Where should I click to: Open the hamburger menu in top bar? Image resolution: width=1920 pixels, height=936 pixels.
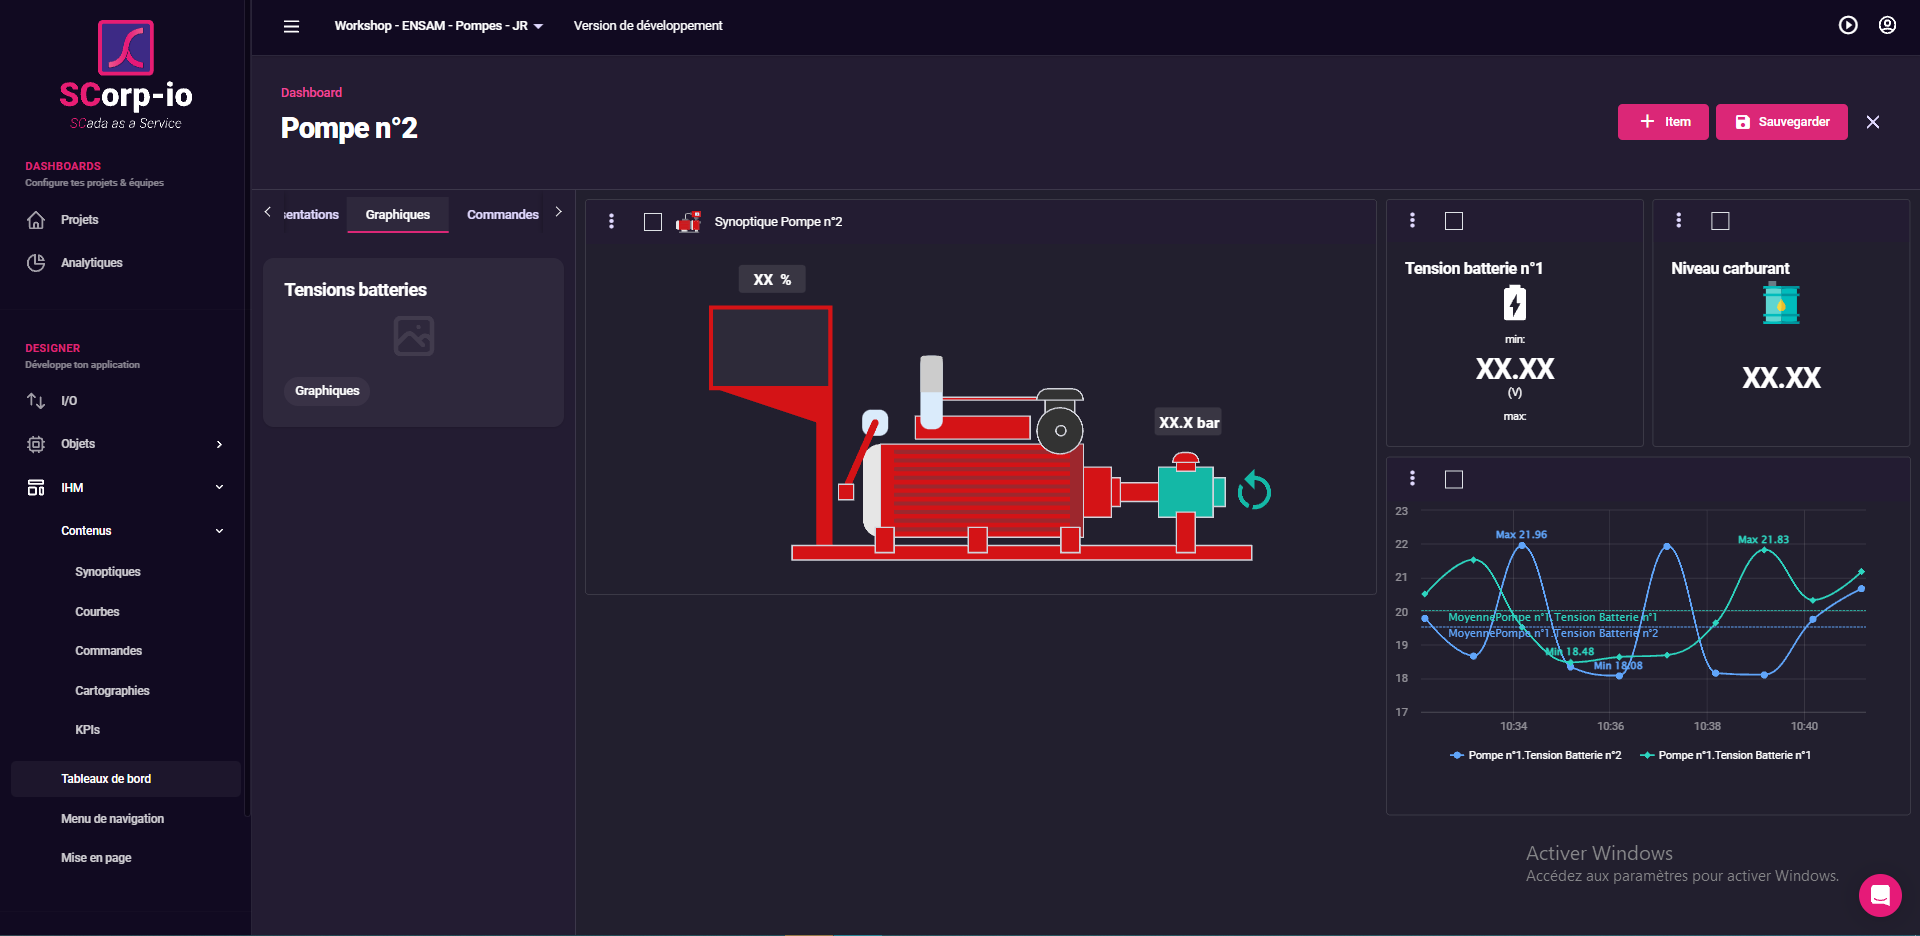point(291,26)
